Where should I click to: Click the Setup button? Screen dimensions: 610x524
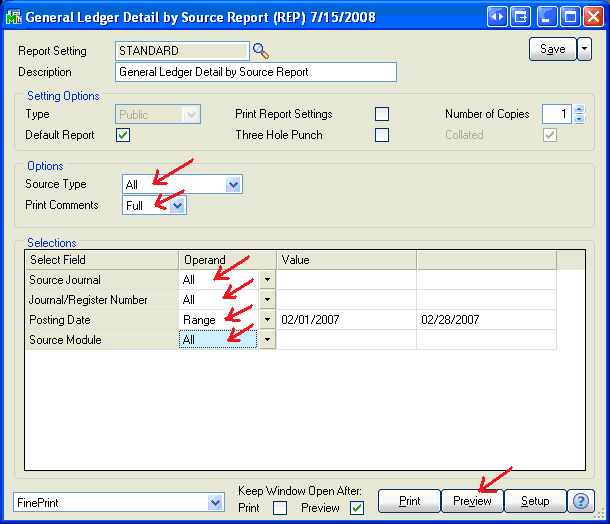pos(535,501)
